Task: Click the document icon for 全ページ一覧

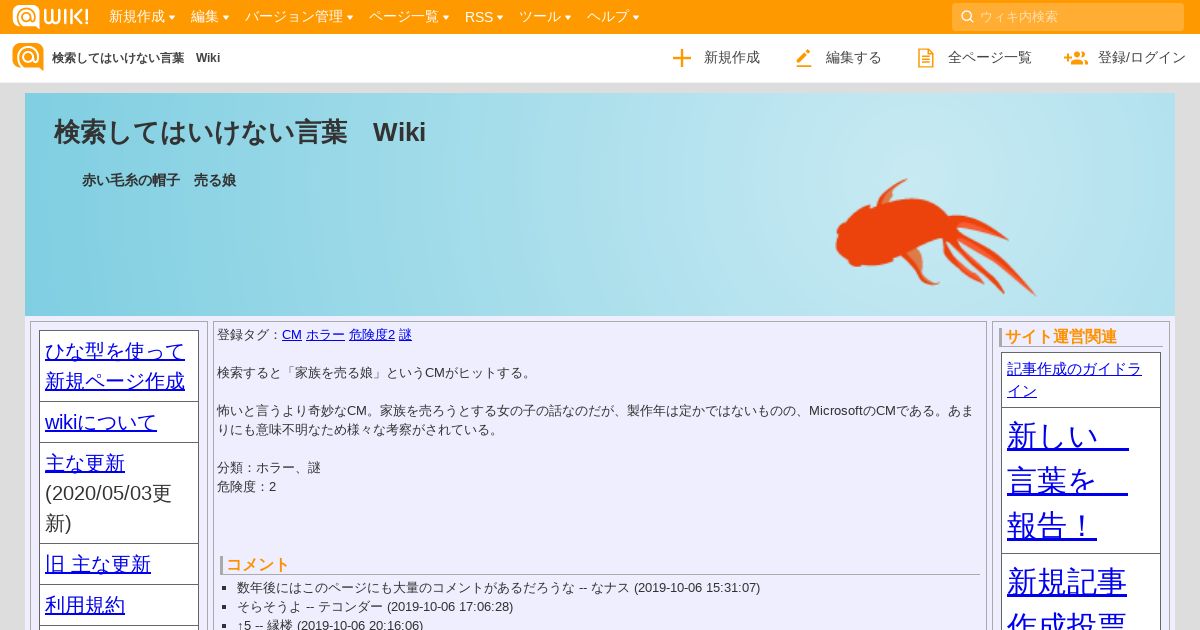Action: (926, 58)
